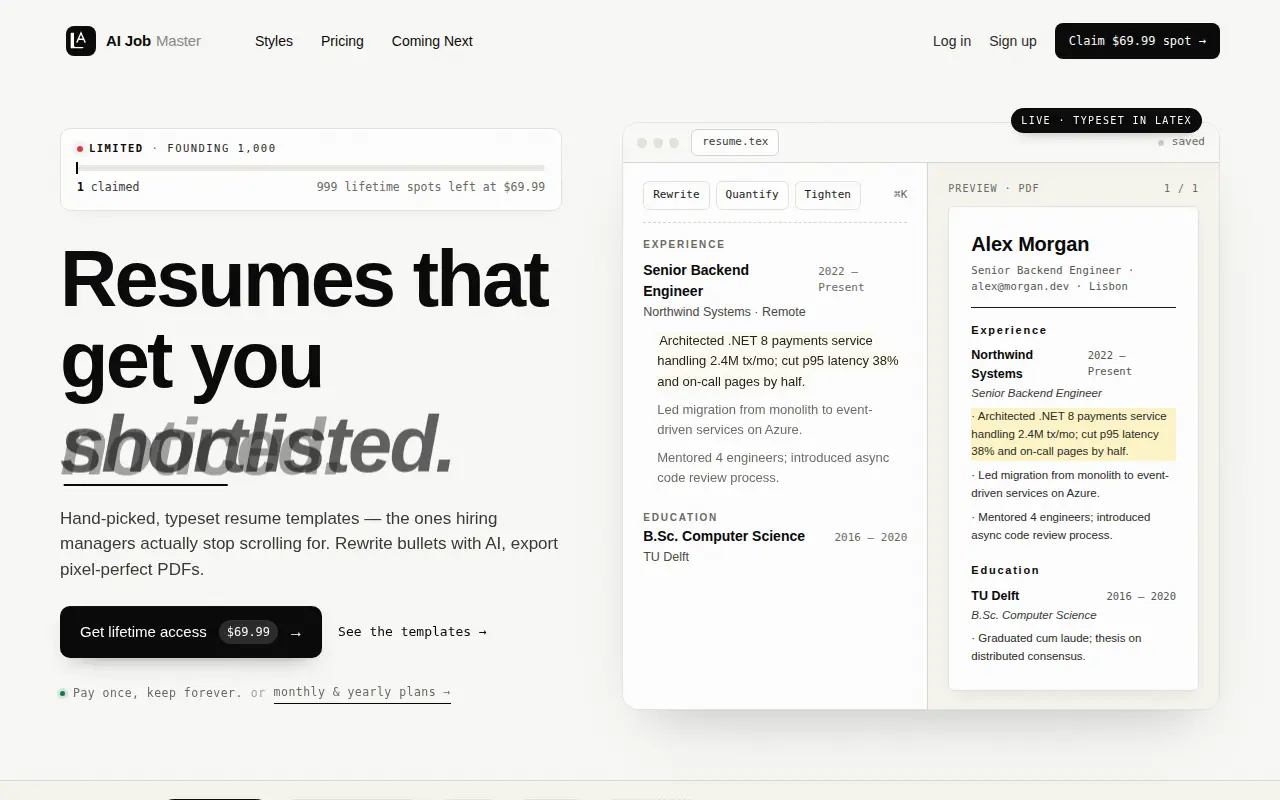The image size is (1280, 800).
Task: Click Alex Morgan name in PDF preview
Action: [x=1030, y=244]
